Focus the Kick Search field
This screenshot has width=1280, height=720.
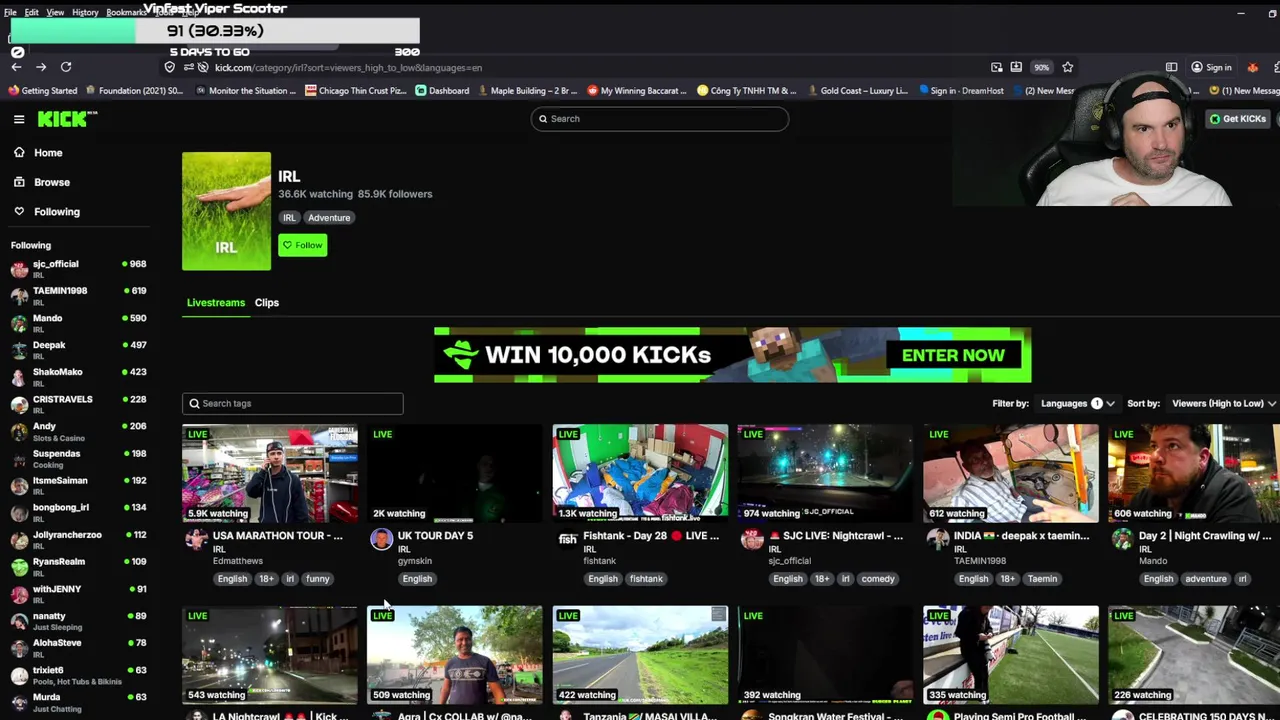pyautogui.click(x=660, y=119)
